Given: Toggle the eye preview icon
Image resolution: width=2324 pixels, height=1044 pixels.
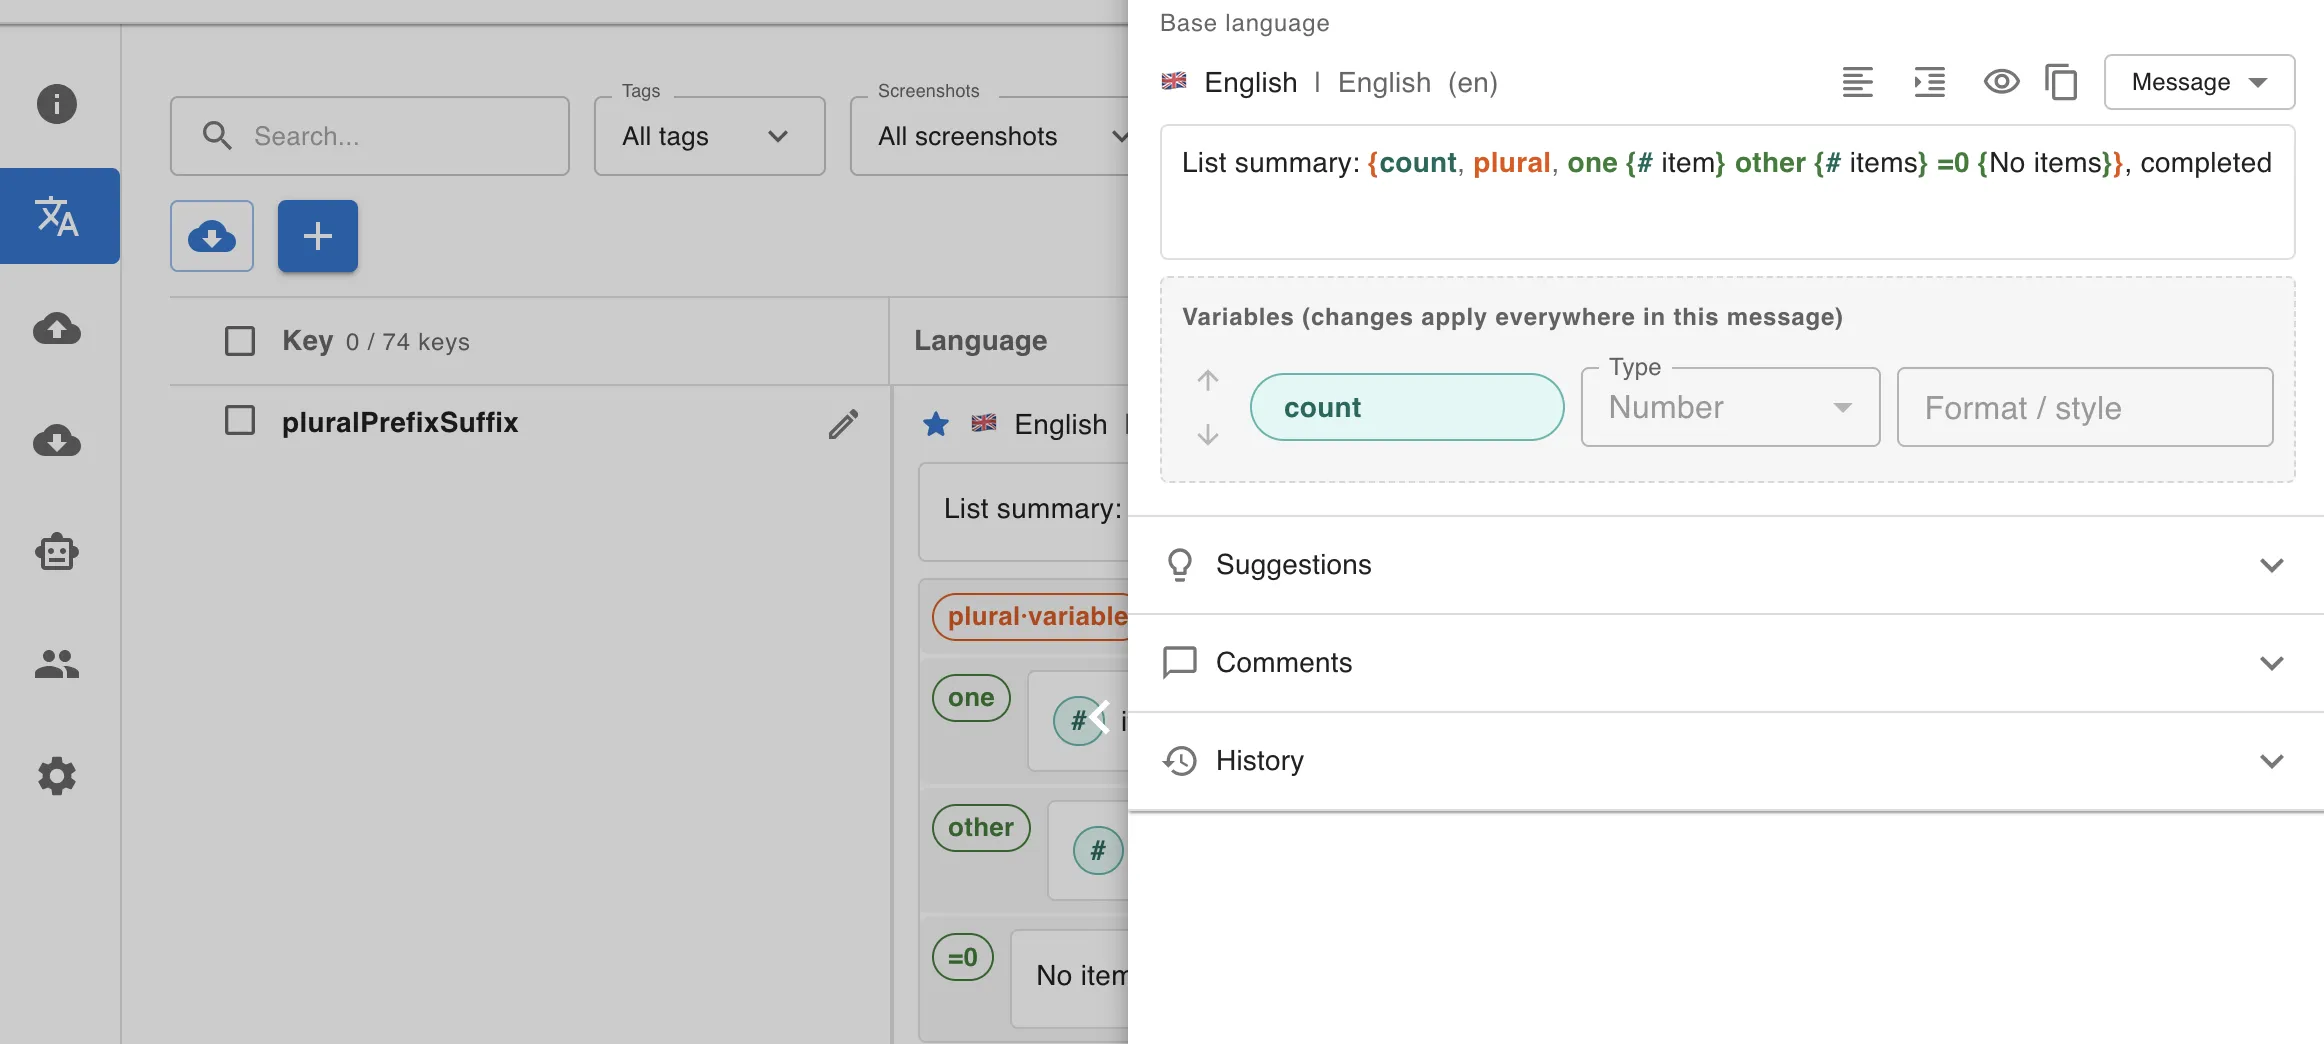Looking at the screenshot, I should tap(2001, 82).
